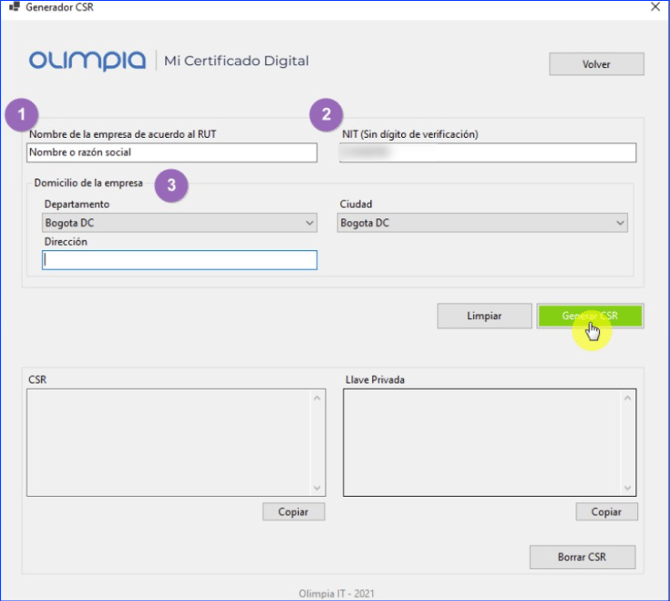Click the purple step 1 badge
The image size is (670, 601).
click(22, 114)
